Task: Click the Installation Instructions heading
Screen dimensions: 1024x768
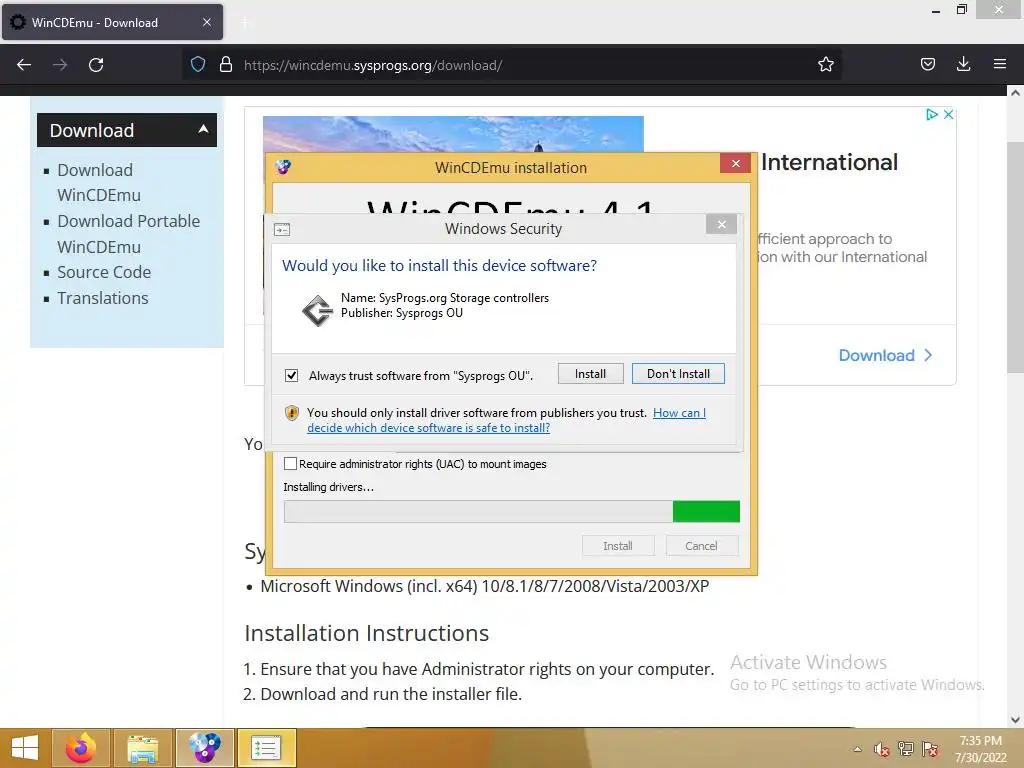Action: pyautogui.click(x=366, y=633)
